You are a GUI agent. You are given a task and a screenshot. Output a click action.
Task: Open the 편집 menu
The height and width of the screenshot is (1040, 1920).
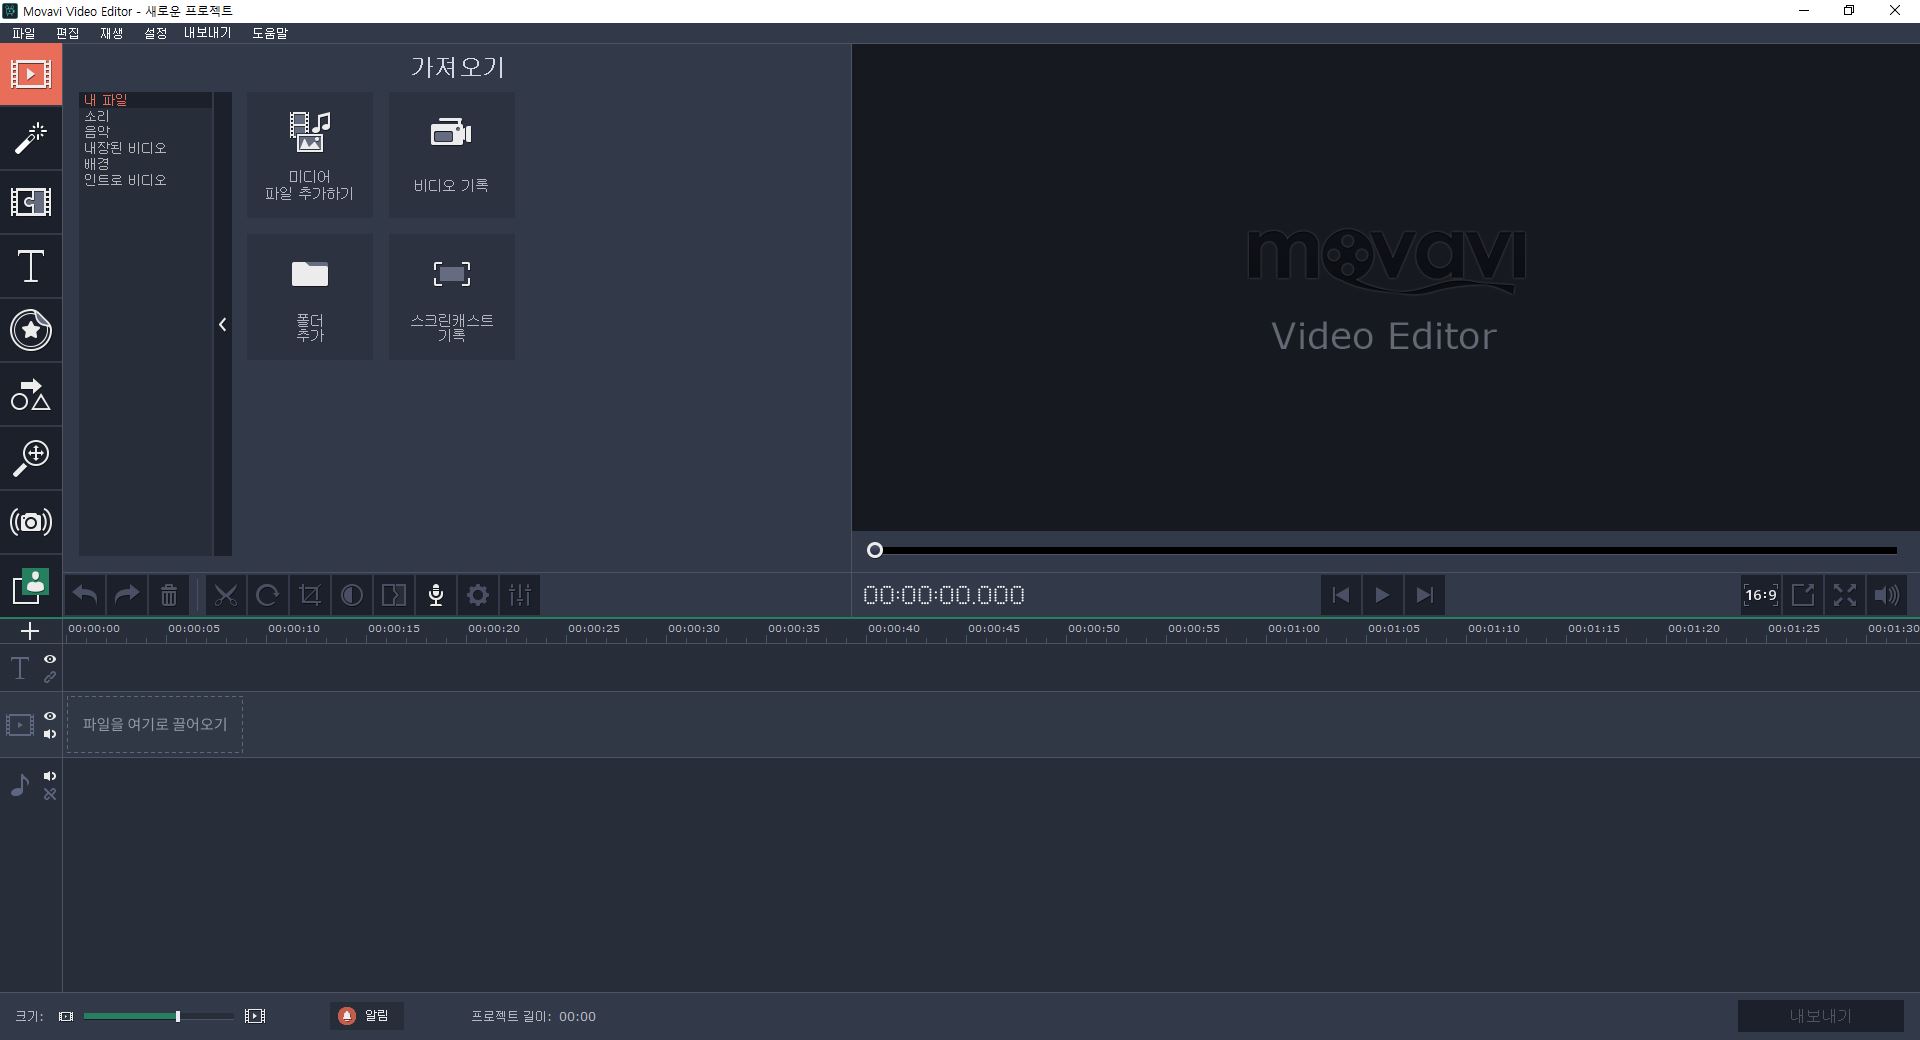click(67, 33)
